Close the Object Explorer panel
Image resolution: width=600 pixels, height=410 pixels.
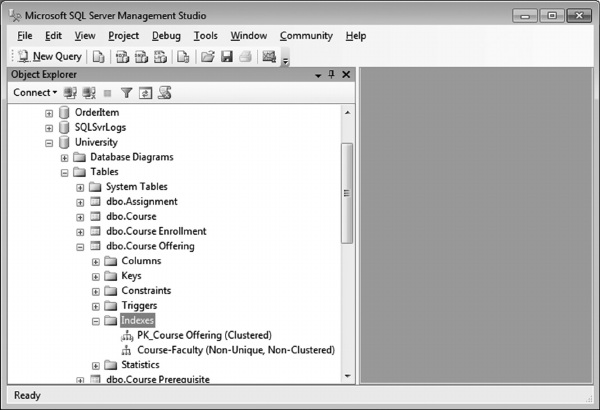click(346, 75)
